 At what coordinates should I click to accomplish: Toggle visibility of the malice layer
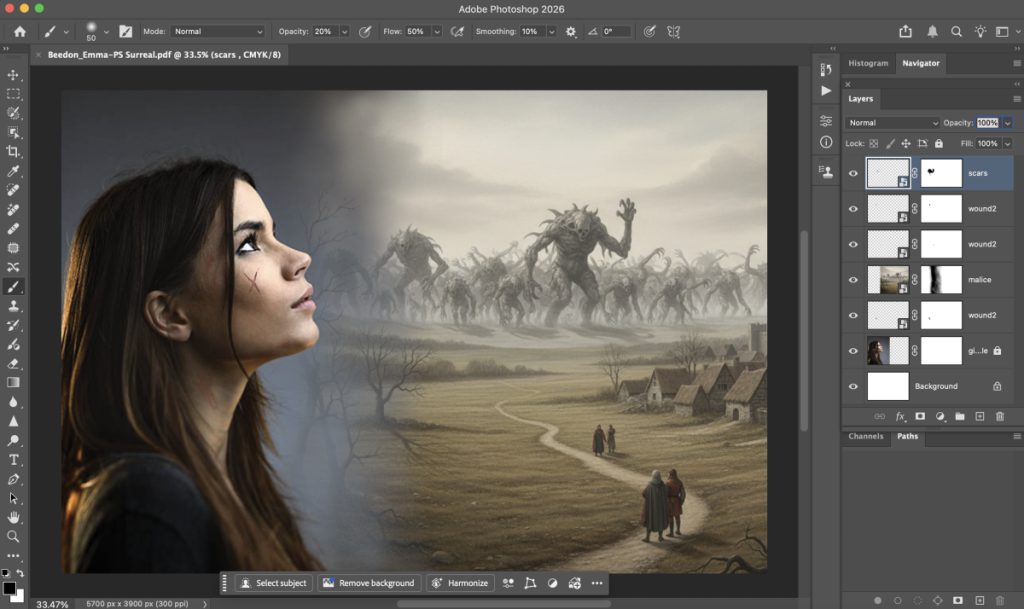coord(853,280)
